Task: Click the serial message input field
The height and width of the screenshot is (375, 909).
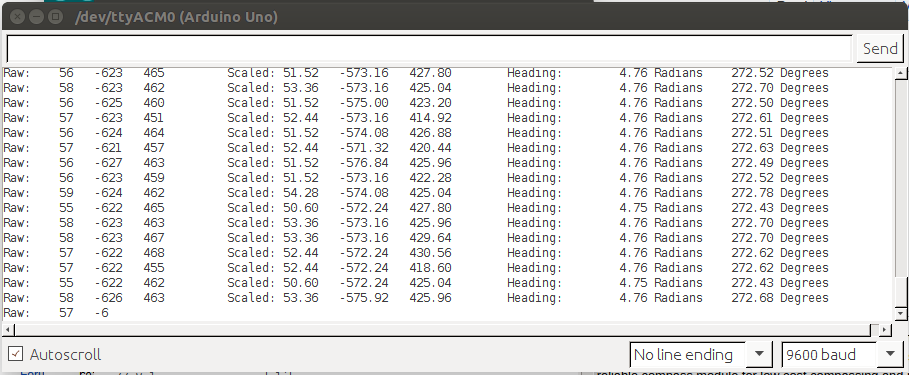Action: (x=430, y=49)
